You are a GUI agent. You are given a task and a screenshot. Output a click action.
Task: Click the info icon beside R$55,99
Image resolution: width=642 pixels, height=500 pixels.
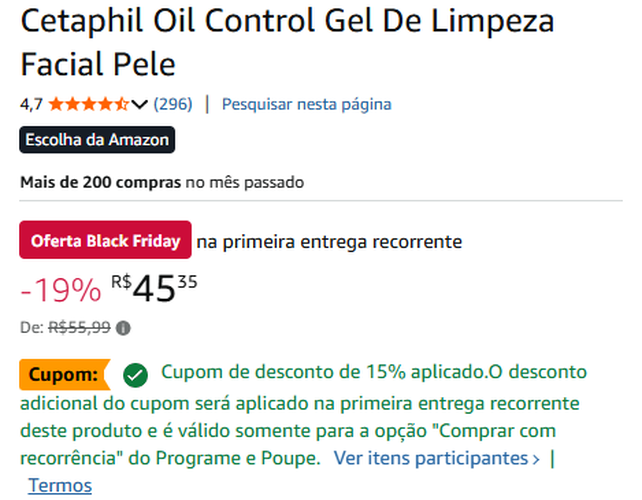coord(123,327)
